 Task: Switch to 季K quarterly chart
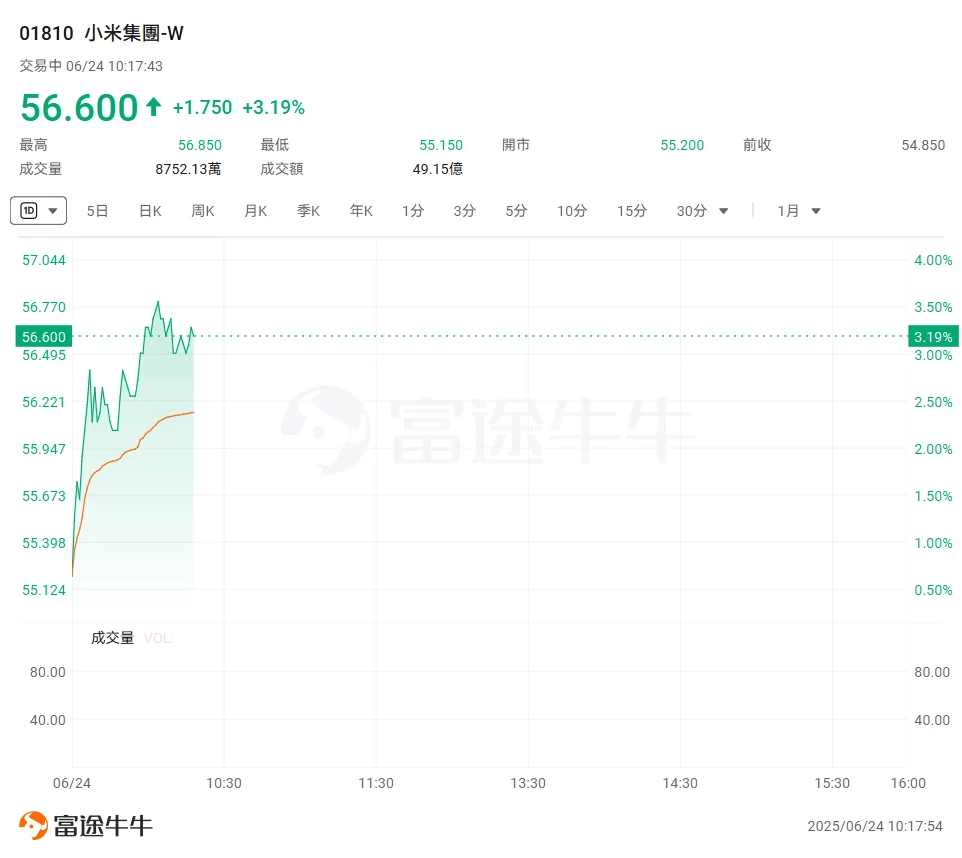[x=308, y=211]
